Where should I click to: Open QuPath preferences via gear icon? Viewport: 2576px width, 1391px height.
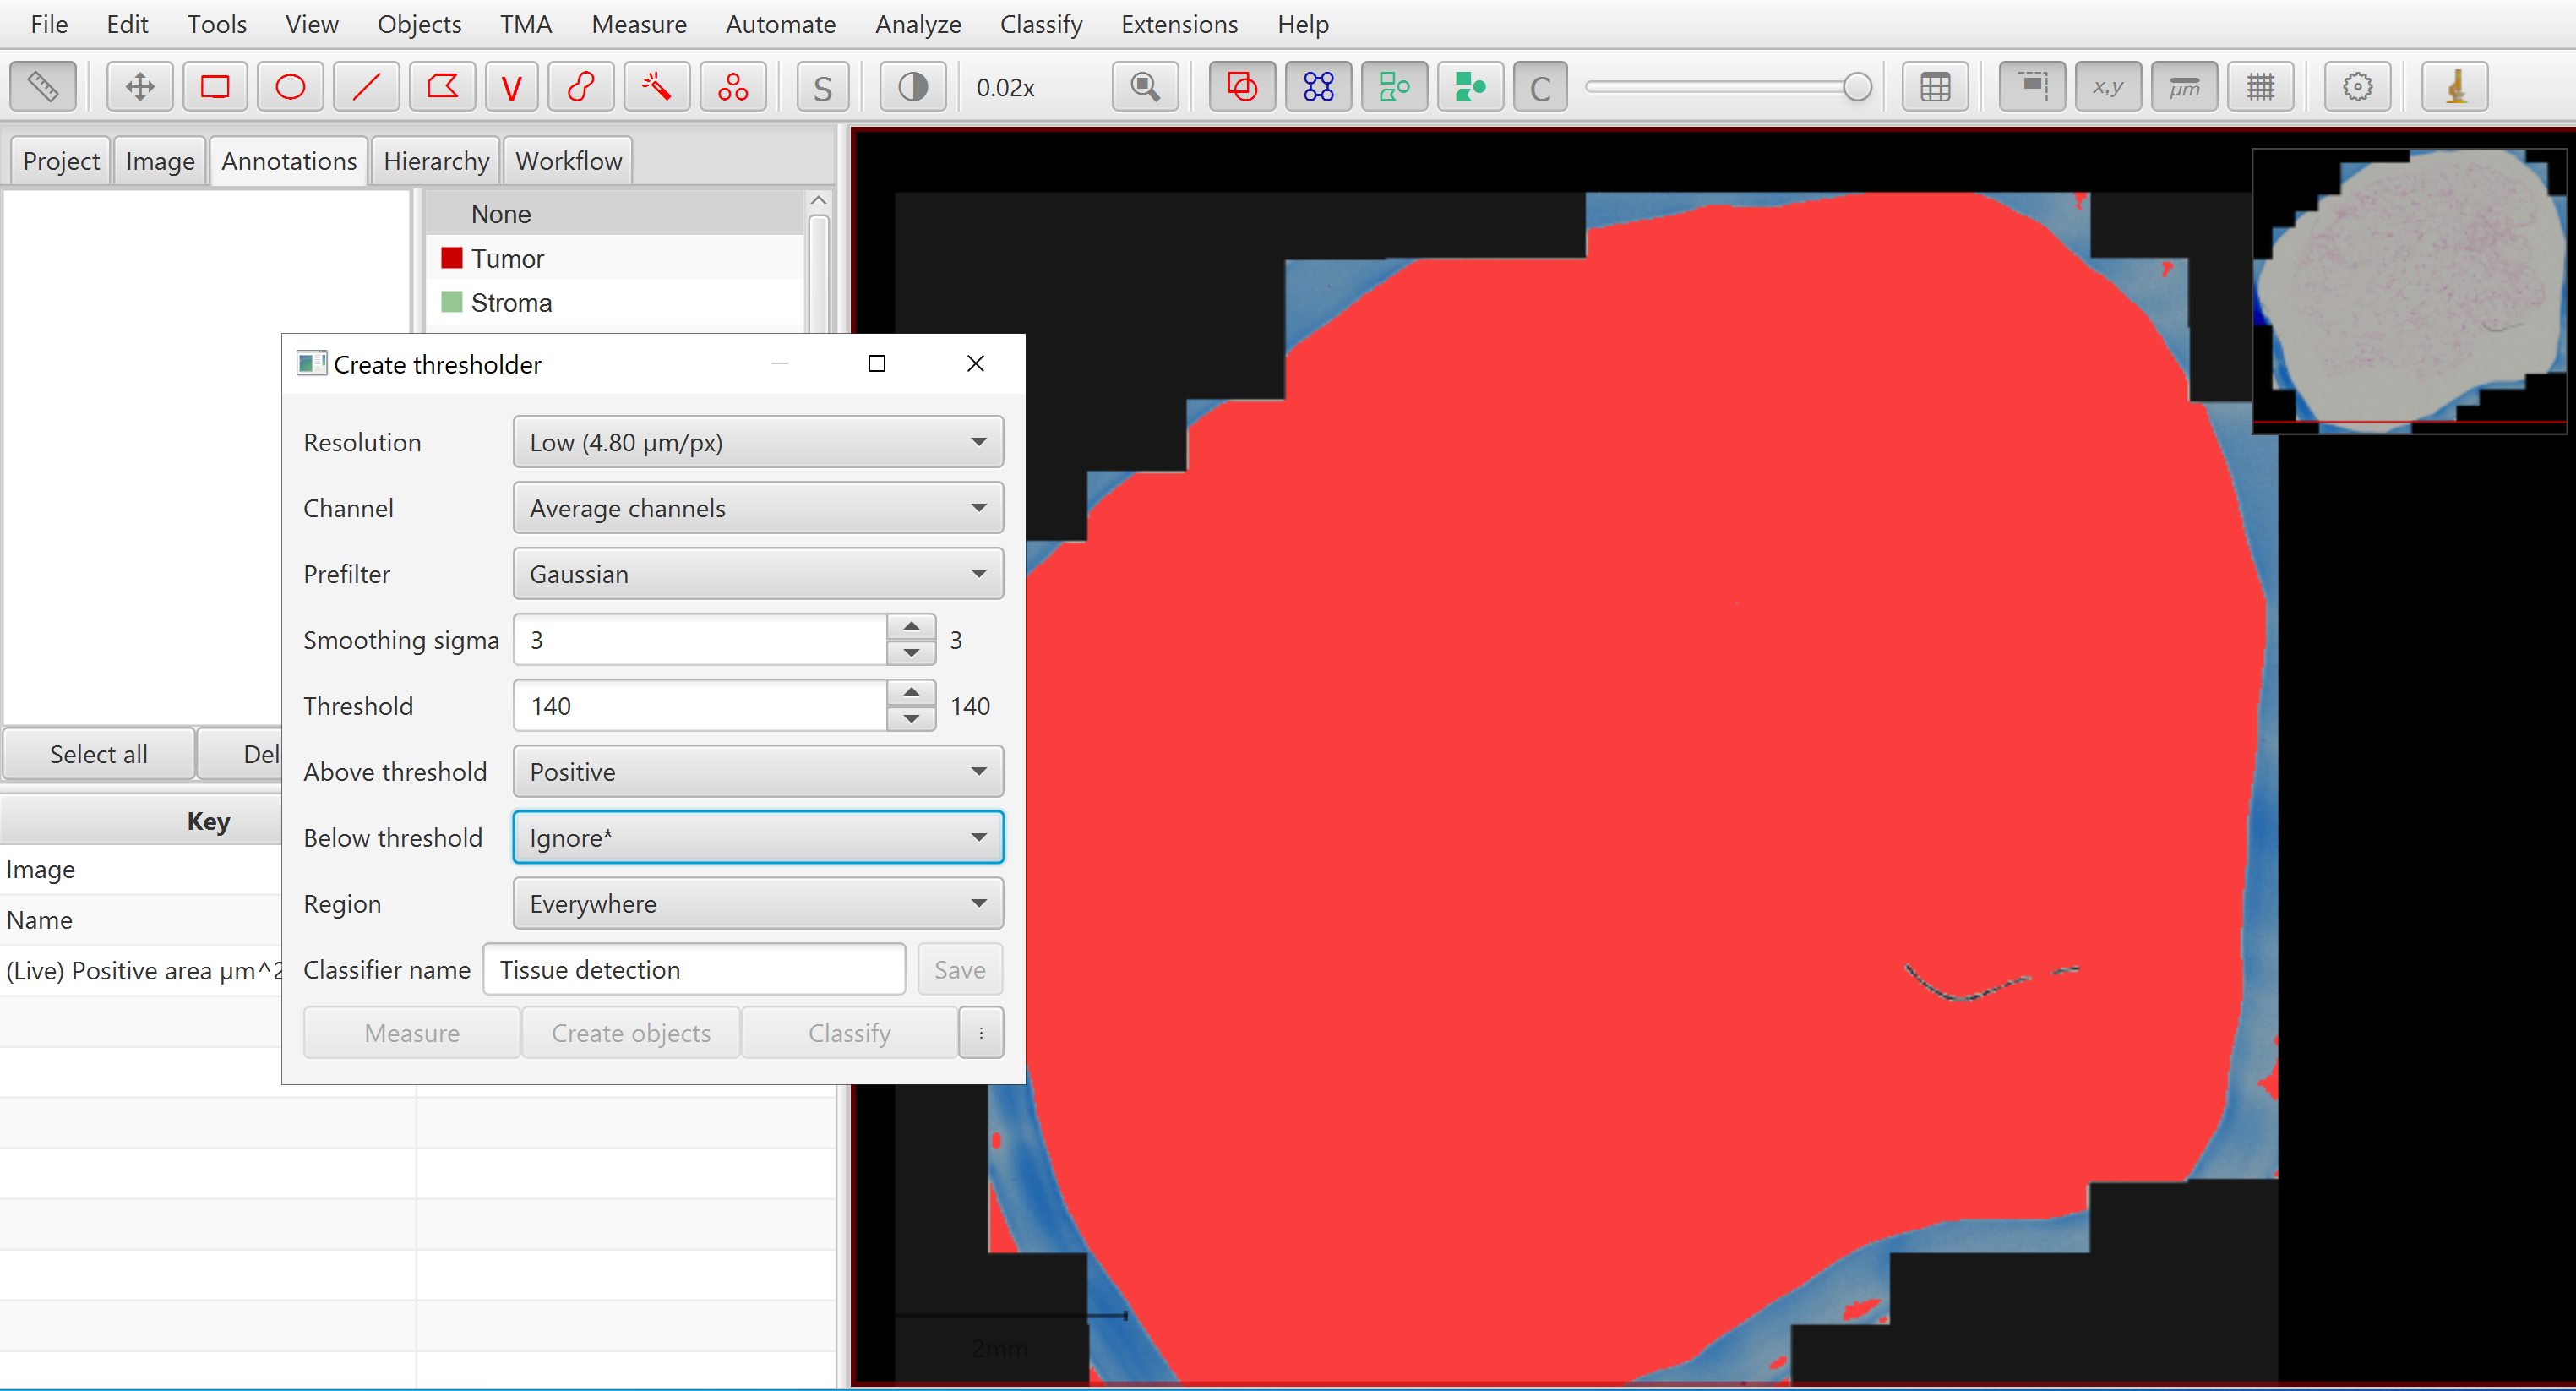click(2357, 86)
